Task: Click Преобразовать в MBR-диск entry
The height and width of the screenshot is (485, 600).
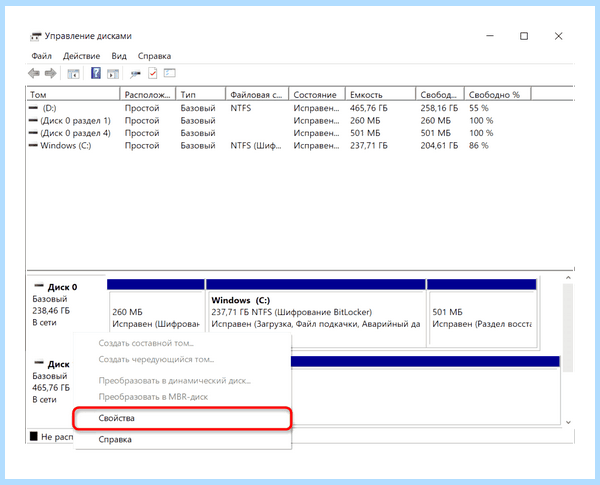Action: [182, 397]
